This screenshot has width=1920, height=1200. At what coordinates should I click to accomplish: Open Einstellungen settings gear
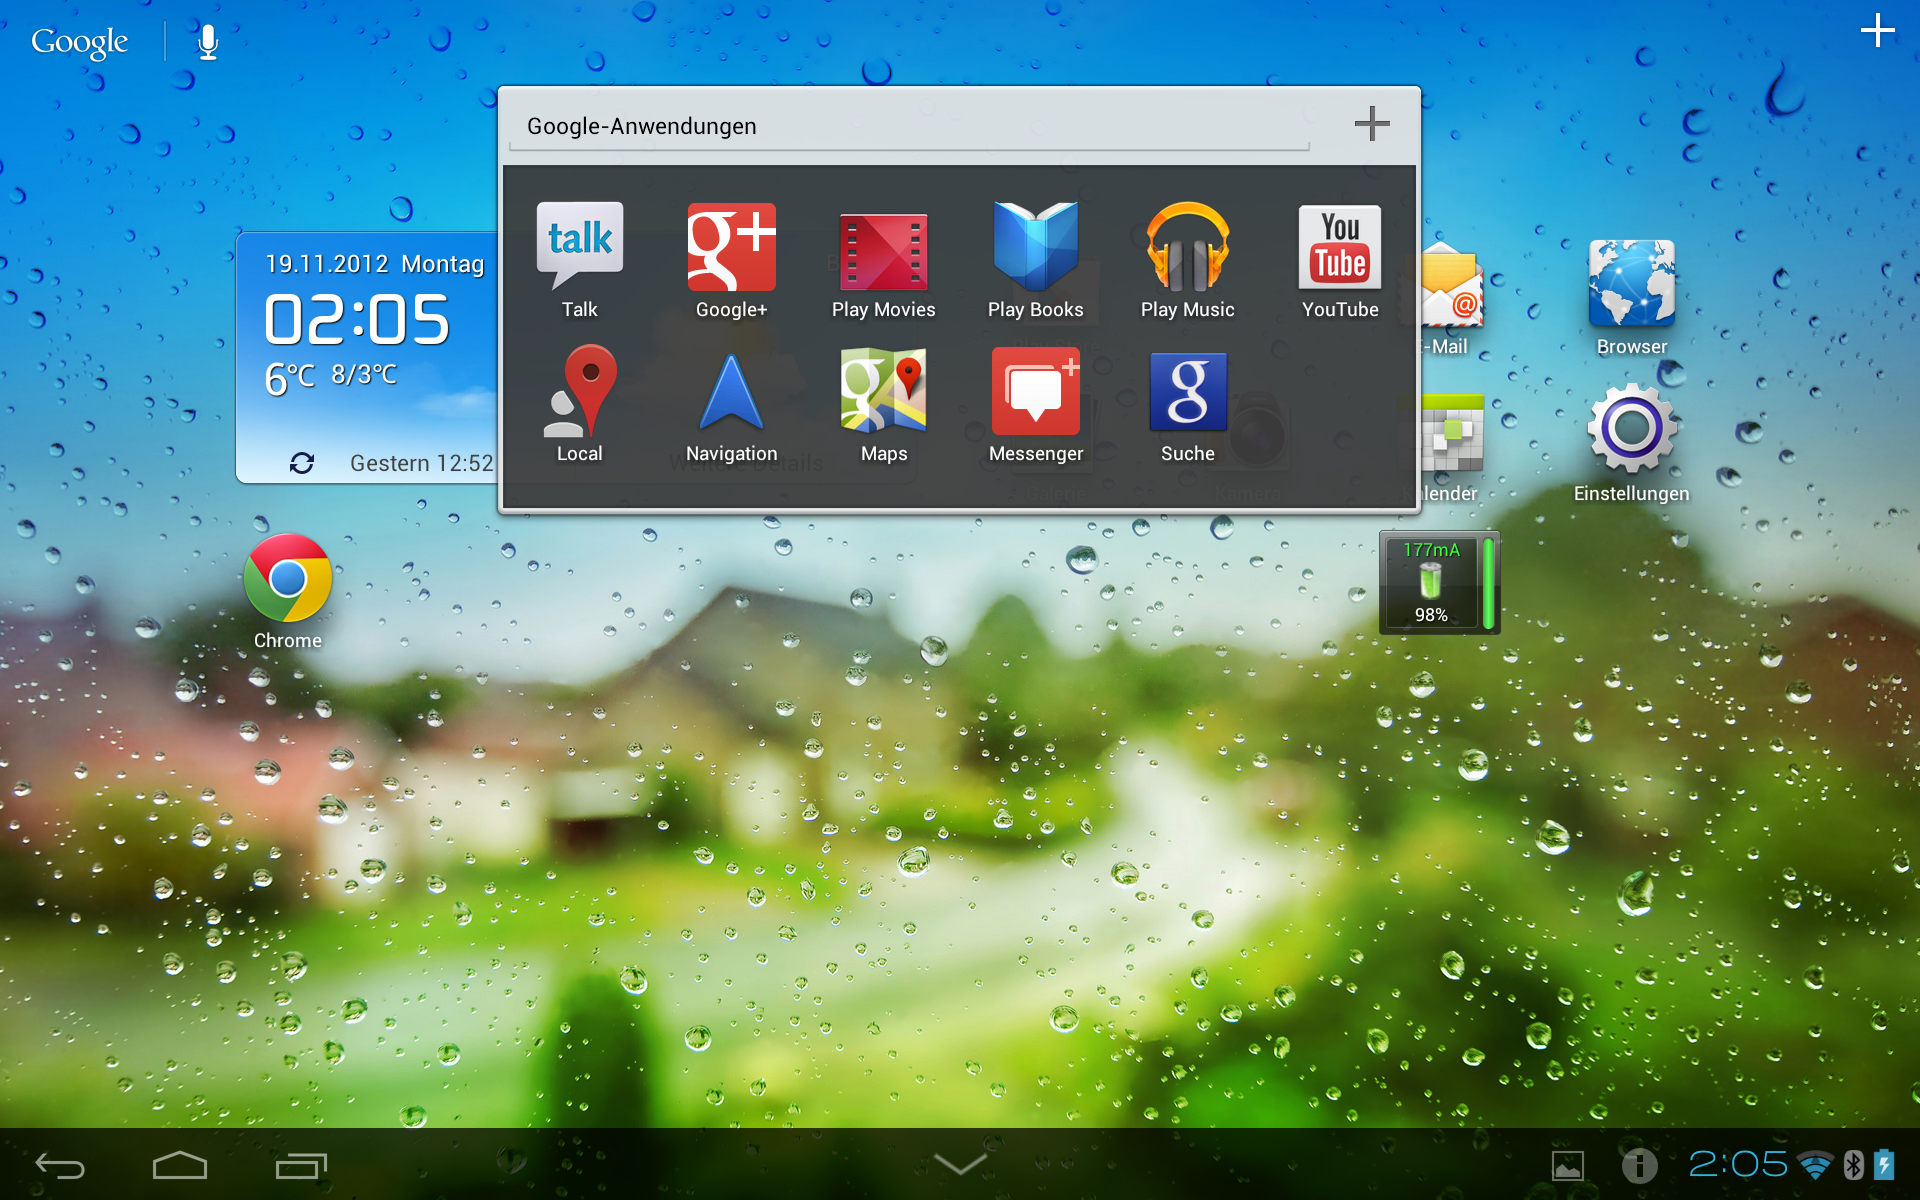[x=1631, y=444]
